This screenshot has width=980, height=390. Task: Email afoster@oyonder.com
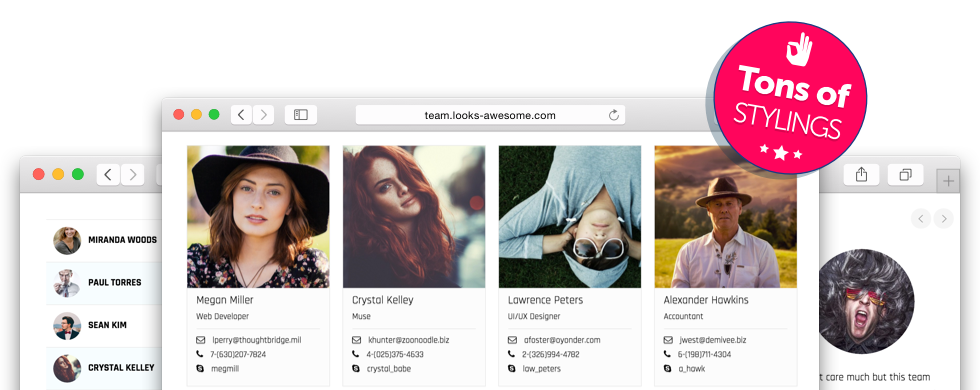(562, 340)
